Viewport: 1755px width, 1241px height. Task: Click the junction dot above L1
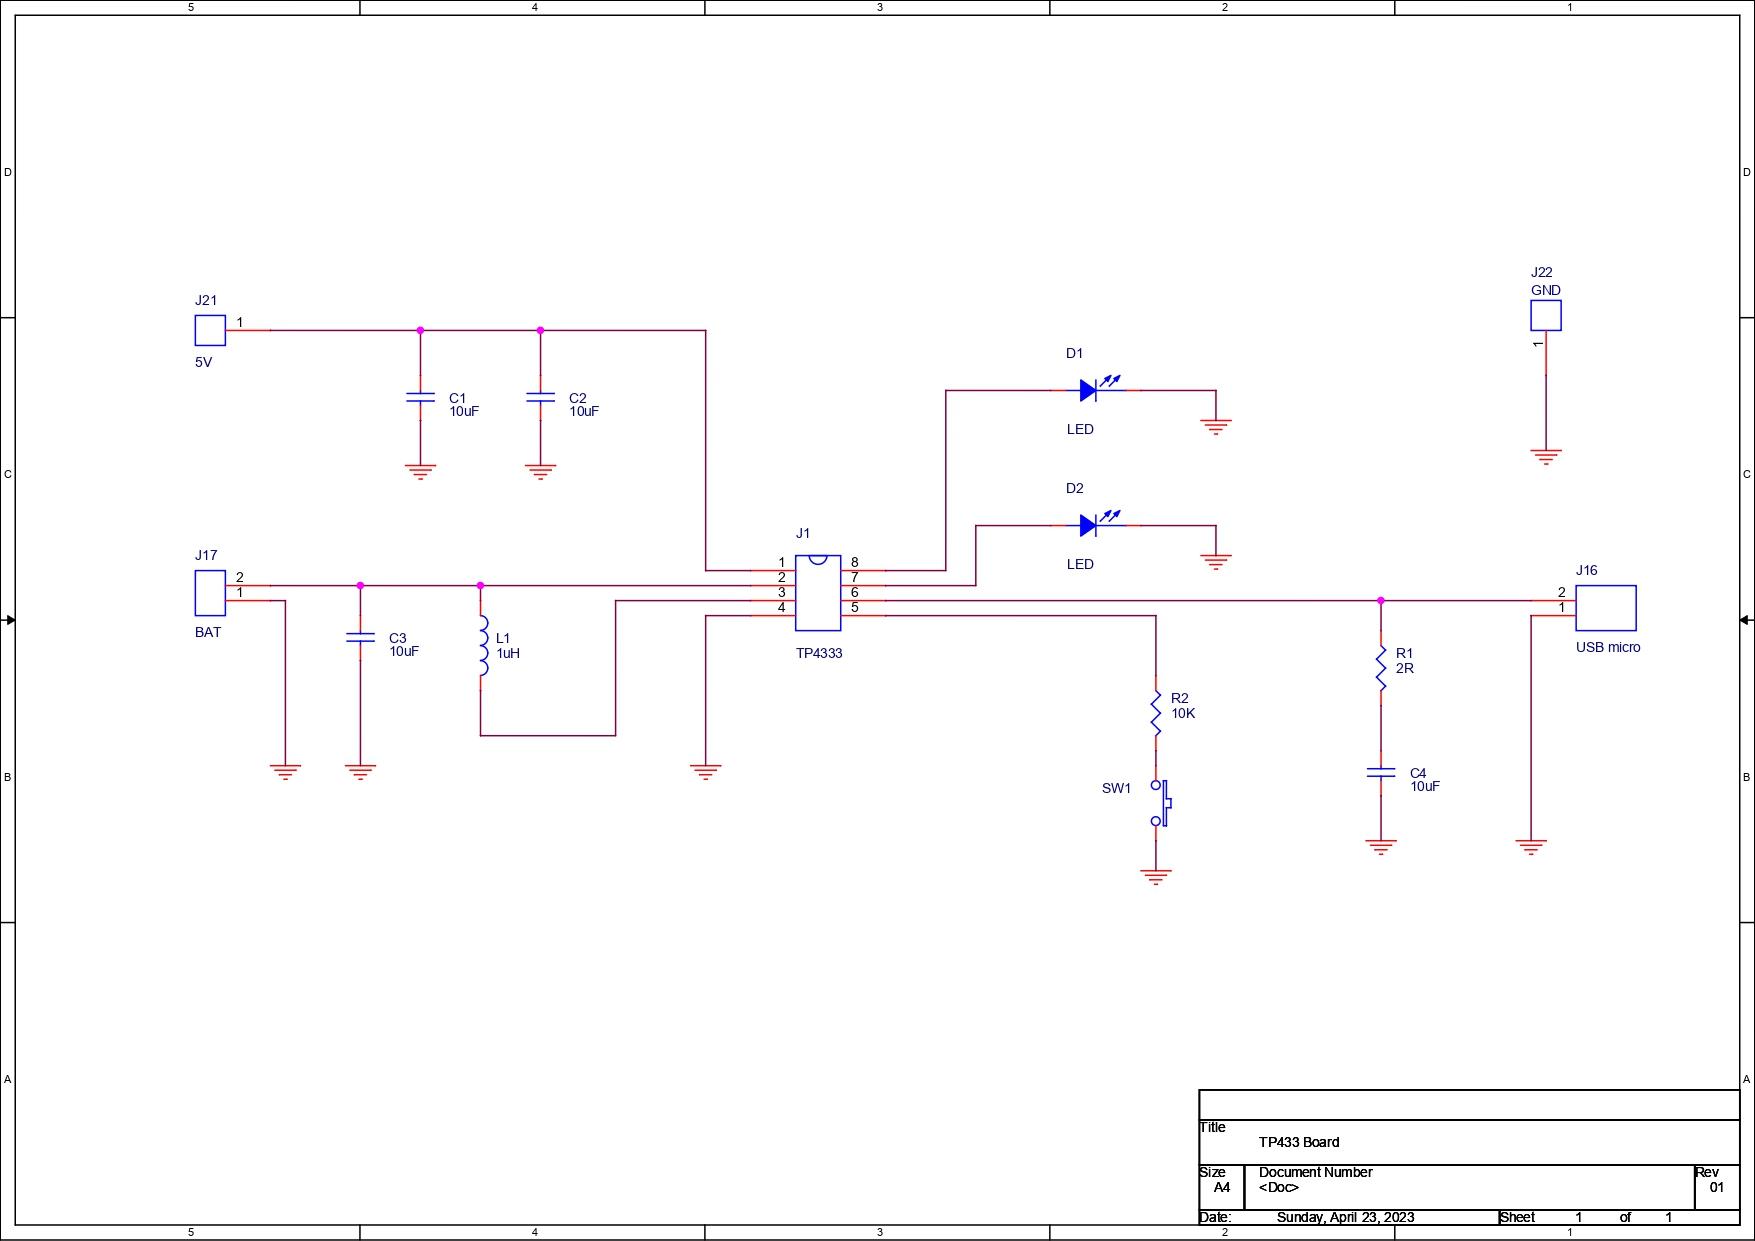point(480,586)
